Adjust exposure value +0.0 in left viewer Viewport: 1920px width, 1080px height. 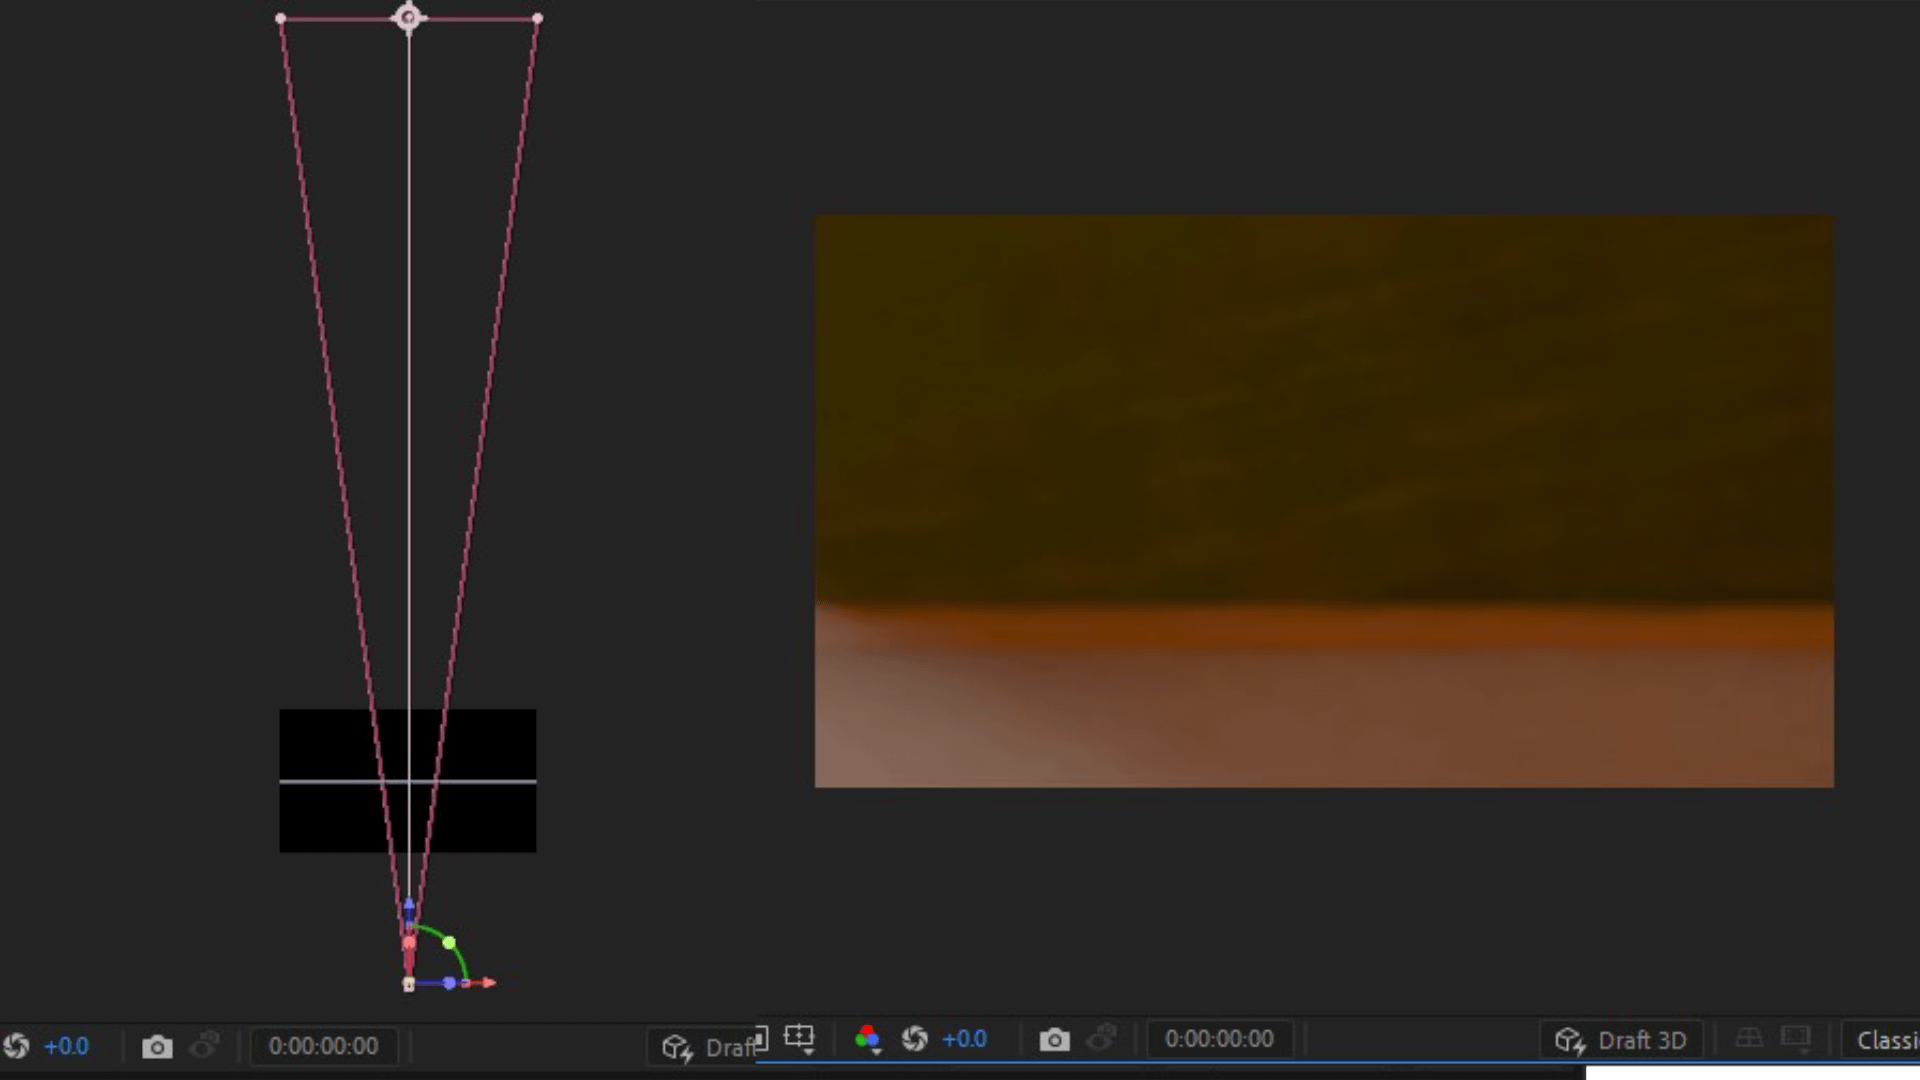tap(66, 1046)
